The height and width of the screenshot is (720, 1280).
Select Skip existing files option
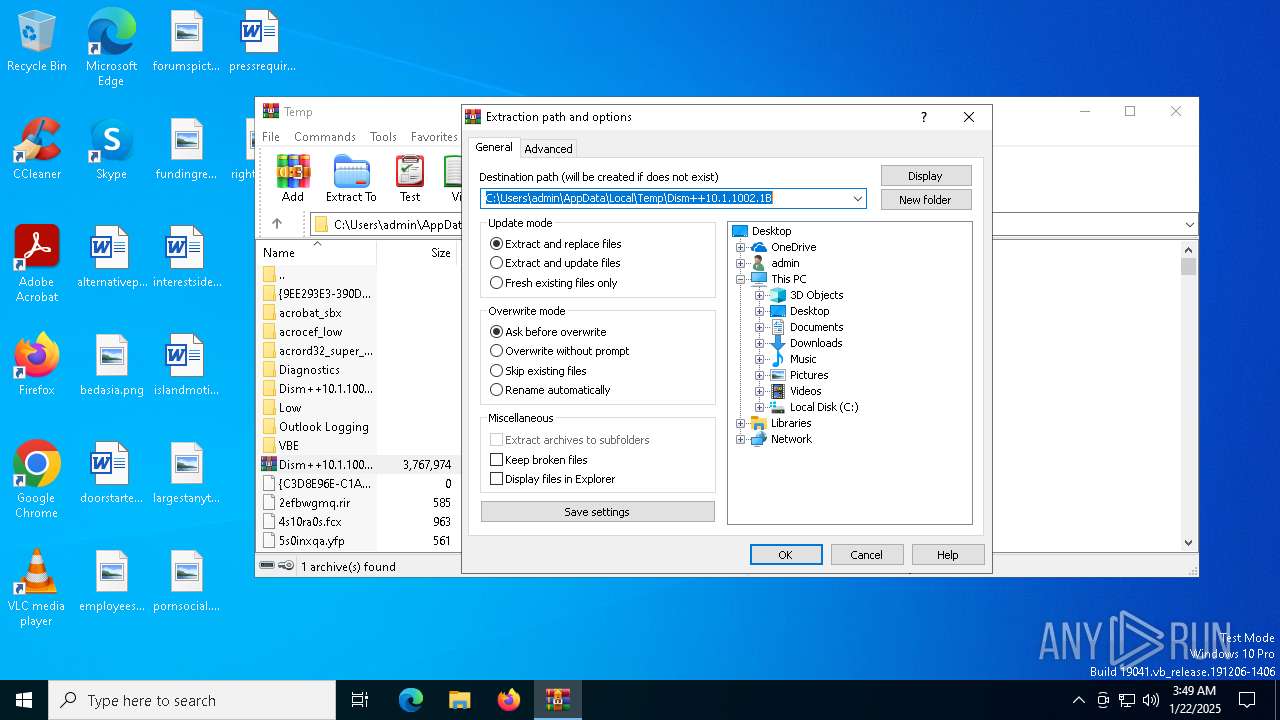tap(538, 371)
